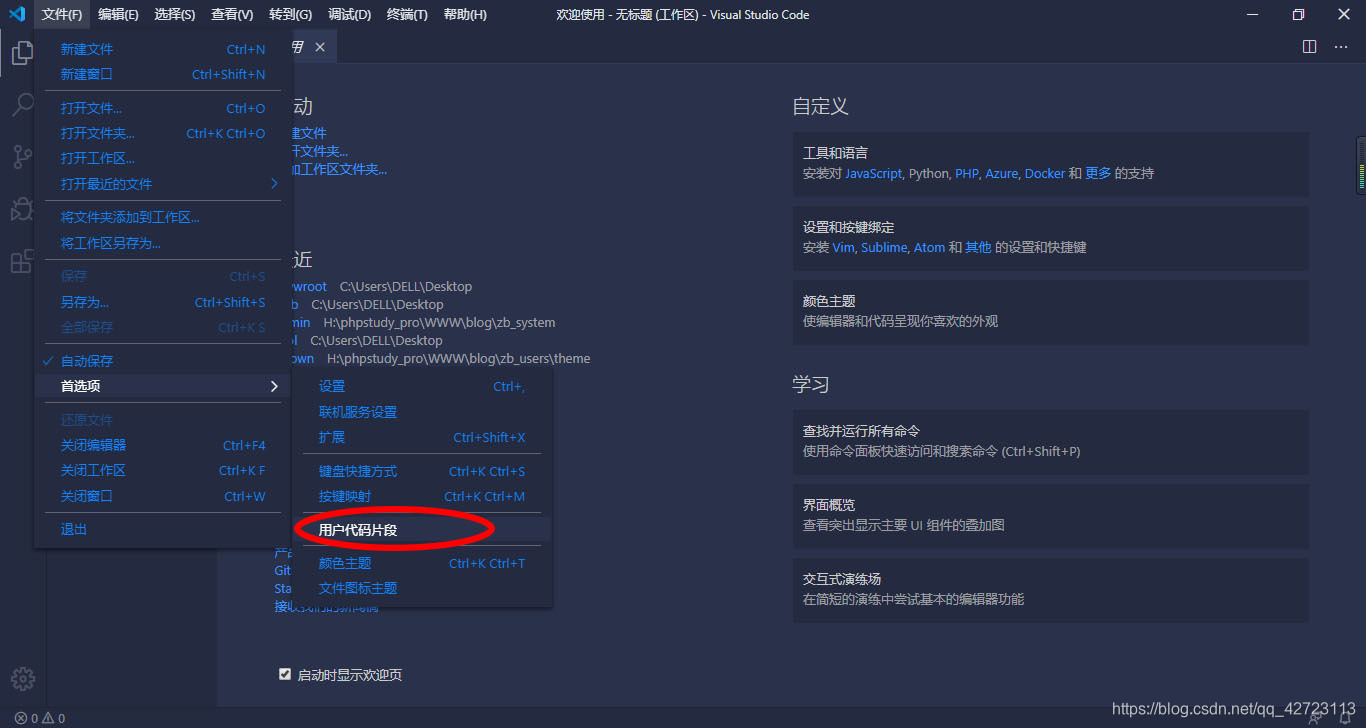Select 关闭工作区 menu entry
The height and width of the screenshot is (728, 1366).
pos(164,470)
